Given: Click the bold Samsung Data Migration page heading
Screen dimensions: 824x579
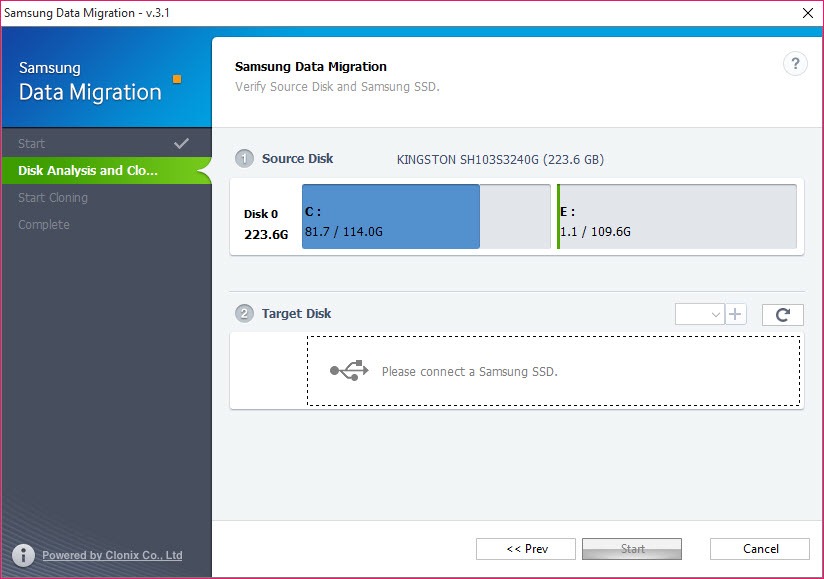Looking at the screenshot, I should [x=311, y=67].
